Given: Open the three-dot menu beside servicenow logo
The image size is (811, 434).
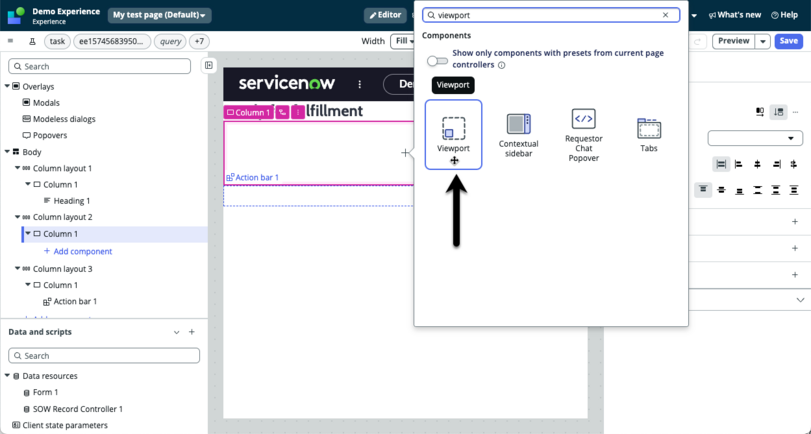Looking at the screenshot, I should 360,84.
